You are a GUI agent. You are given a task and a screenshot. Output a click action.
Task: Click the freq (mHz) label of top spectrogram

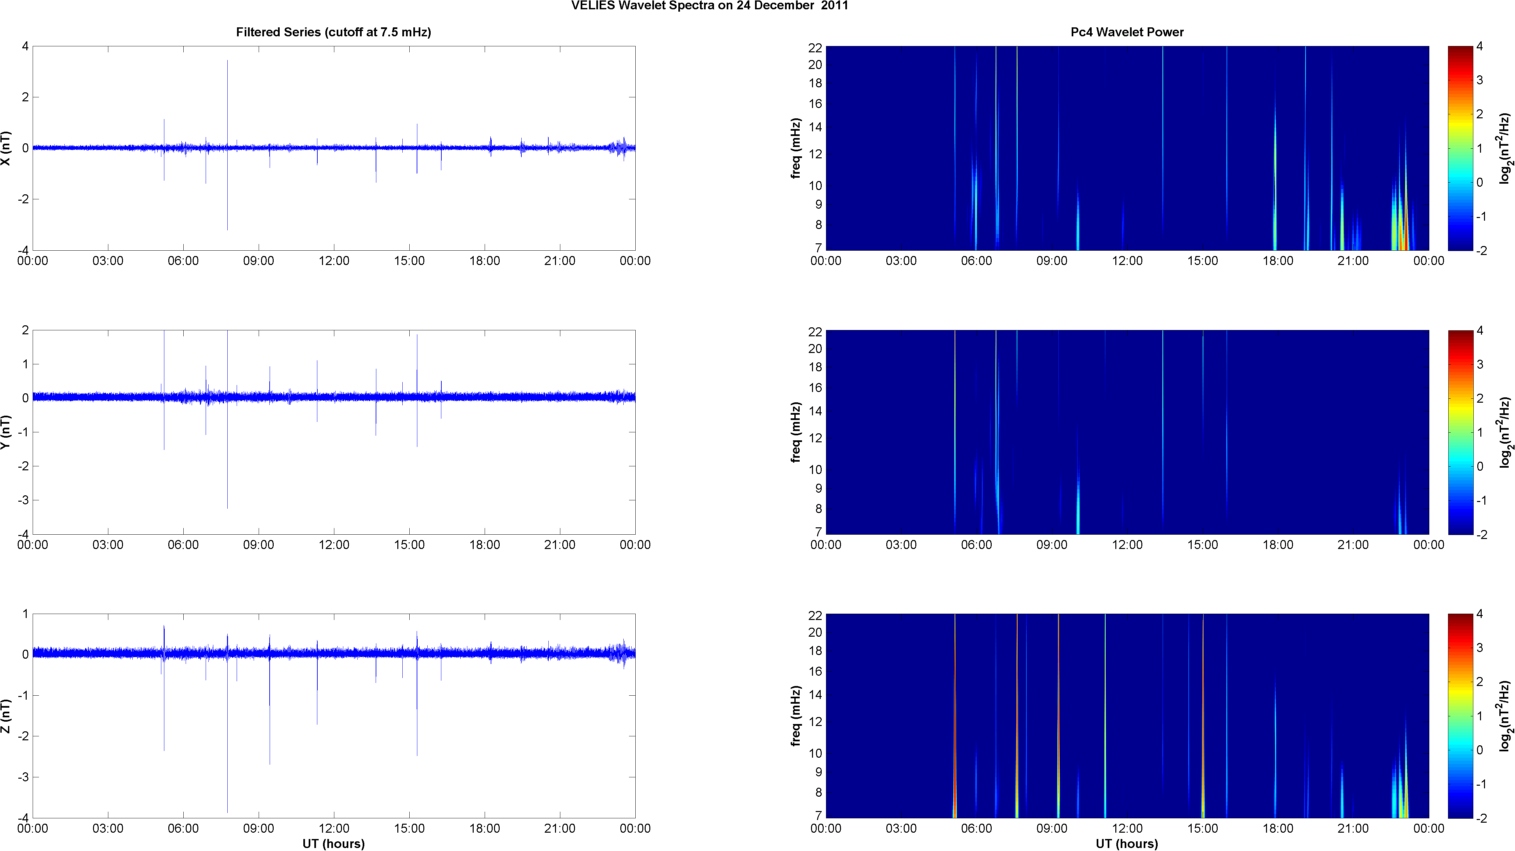pyautogui.click(x=796, y=148)
